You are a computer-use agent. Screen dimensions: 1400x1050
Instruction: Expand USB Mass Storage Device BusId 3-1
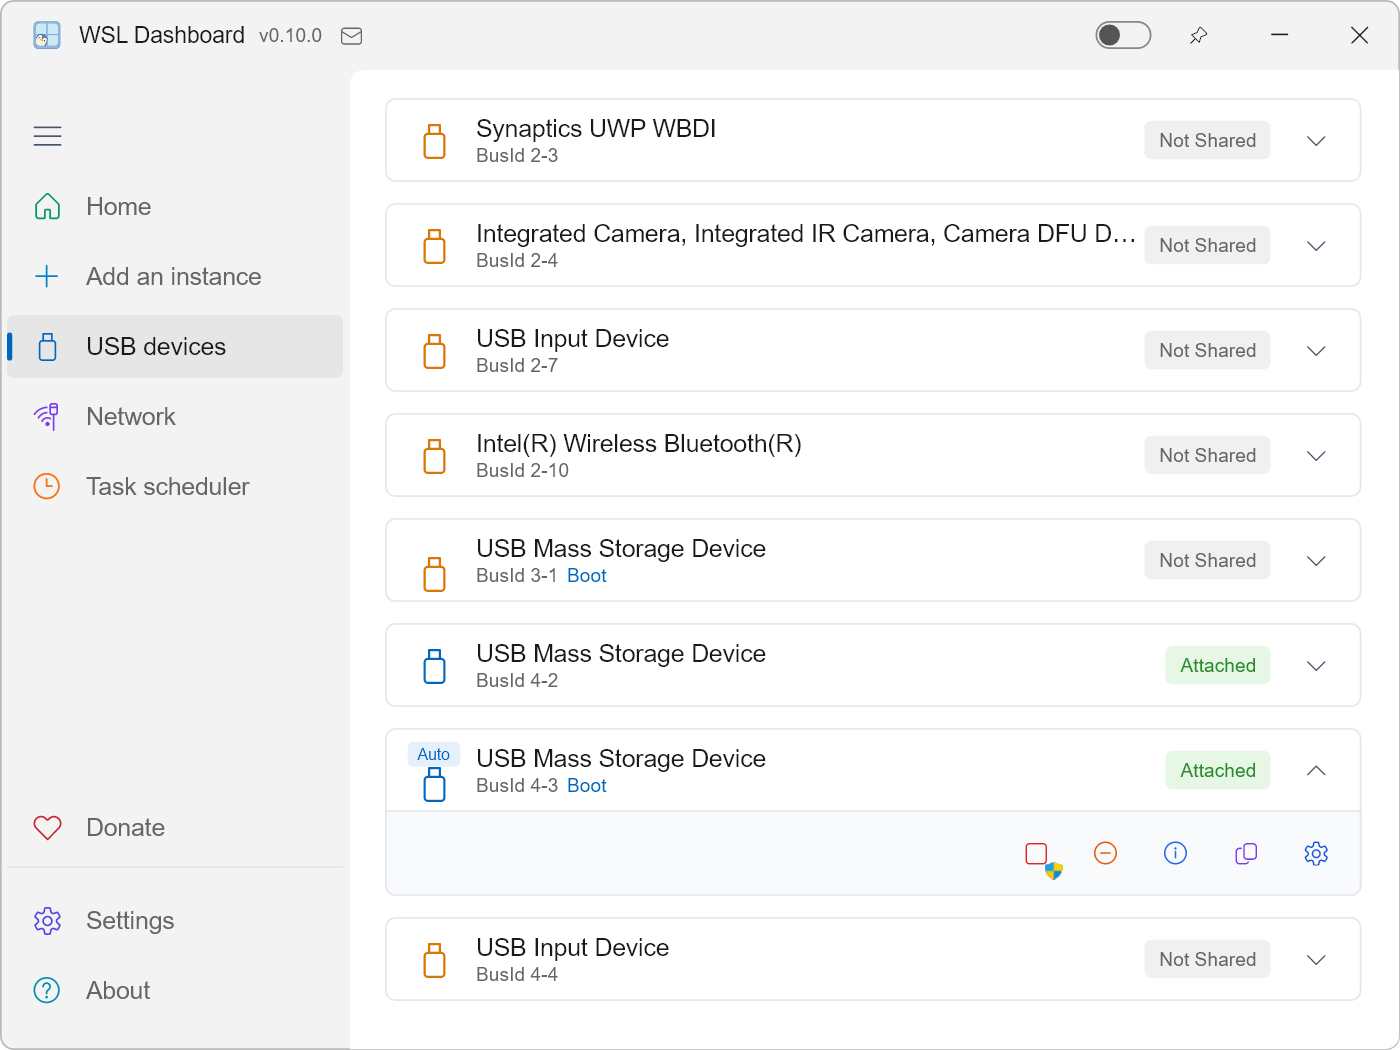(1316, 561)
